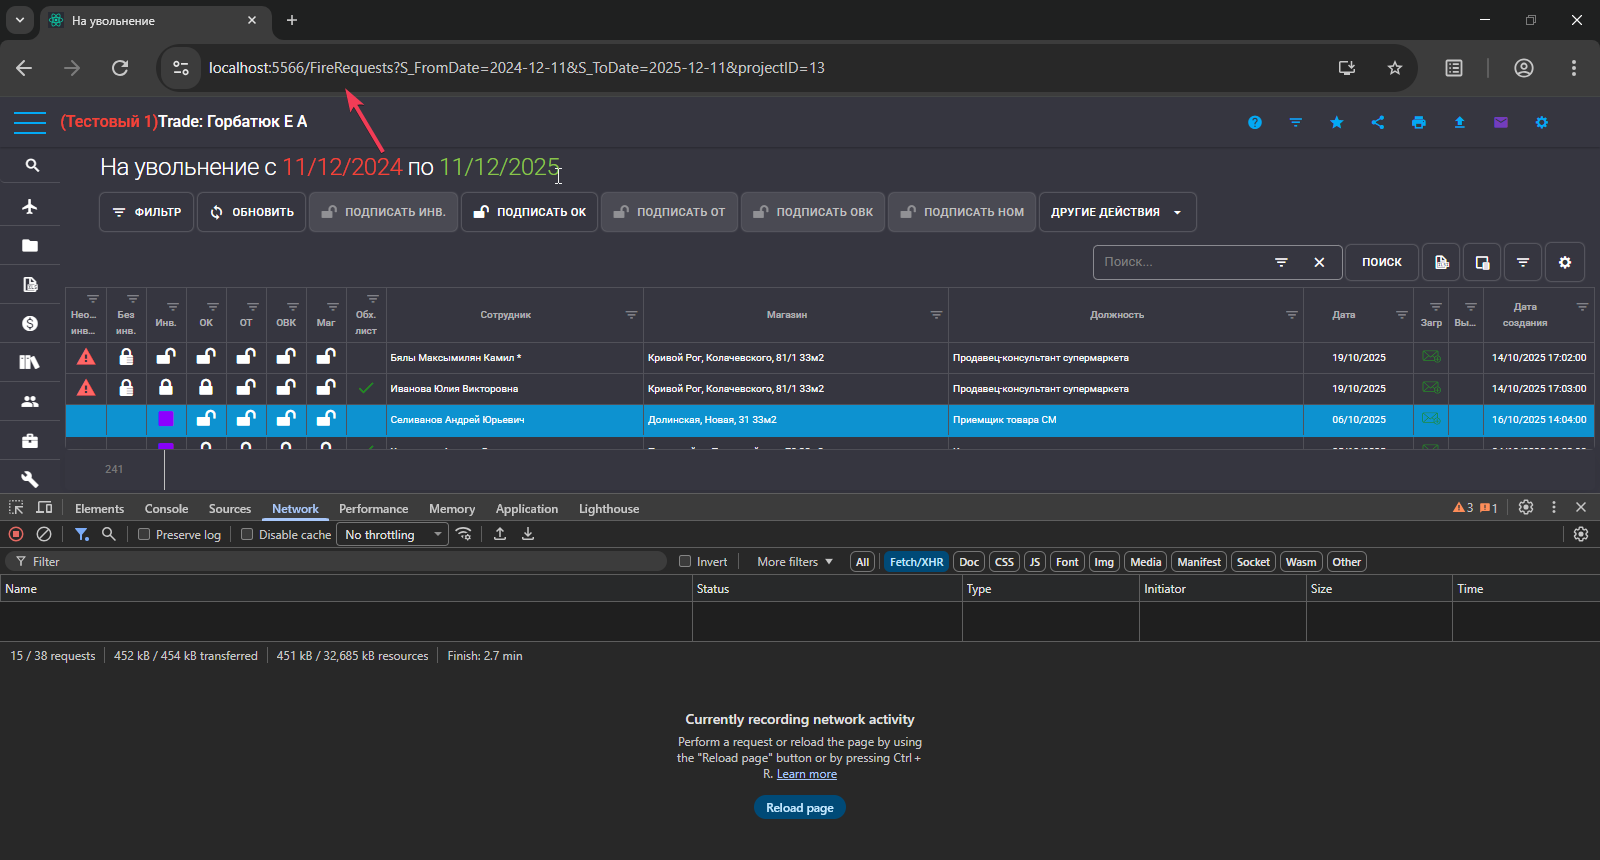Open the purple mail icon in the header
This screenshot has width=1600, height=860.
(x=1500, y=122)
